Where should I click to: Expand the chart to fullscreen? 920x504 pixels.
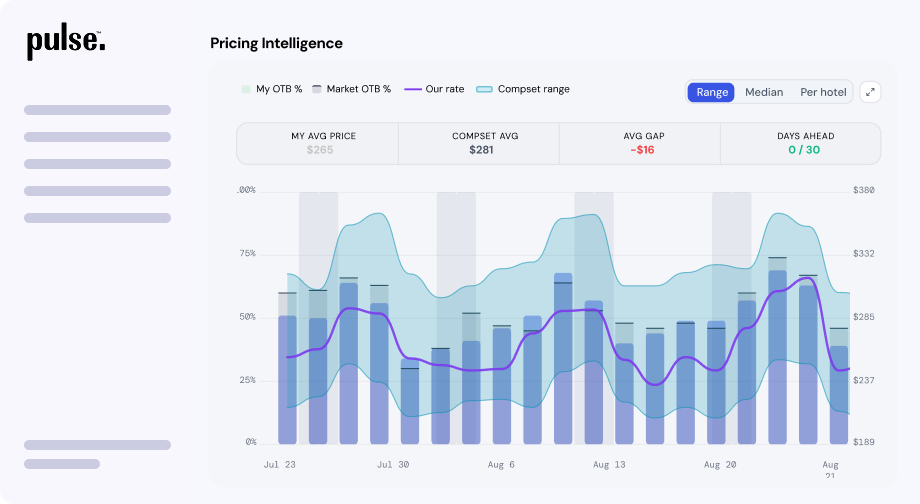(x=870, y=92)
